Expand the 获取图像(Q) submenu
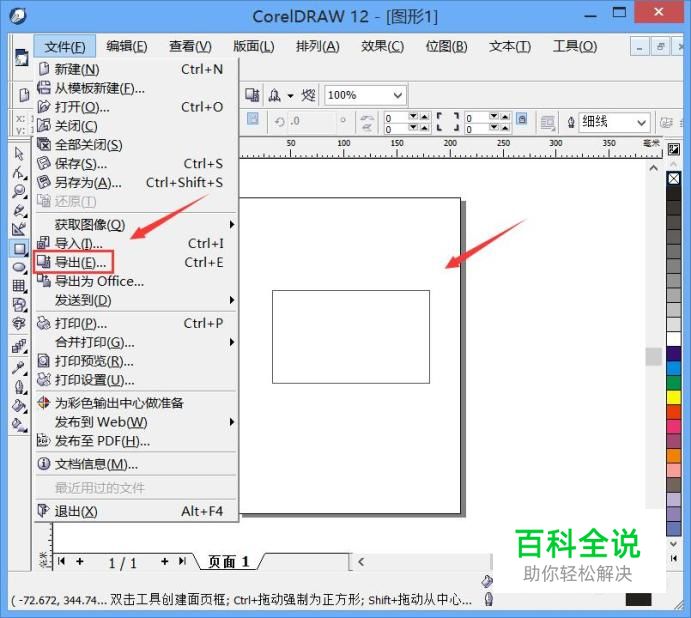691x618 pixels. pos(136,225)
